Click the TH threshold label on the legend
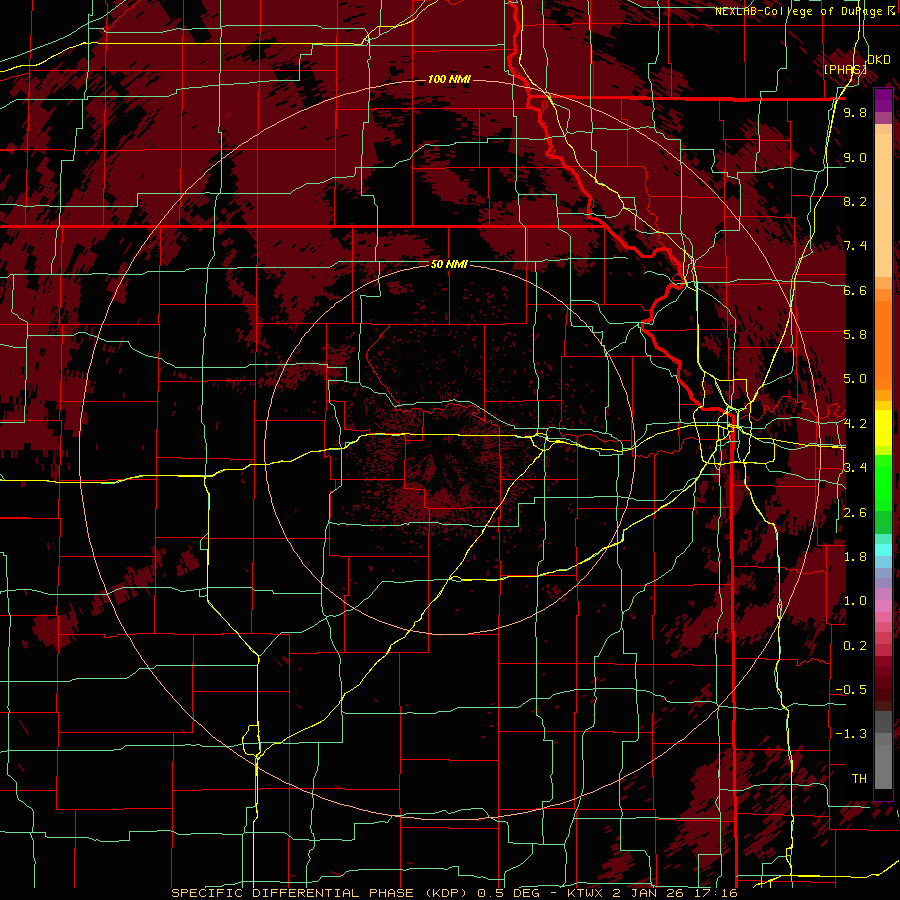900x900 pixels. (859, 779)
